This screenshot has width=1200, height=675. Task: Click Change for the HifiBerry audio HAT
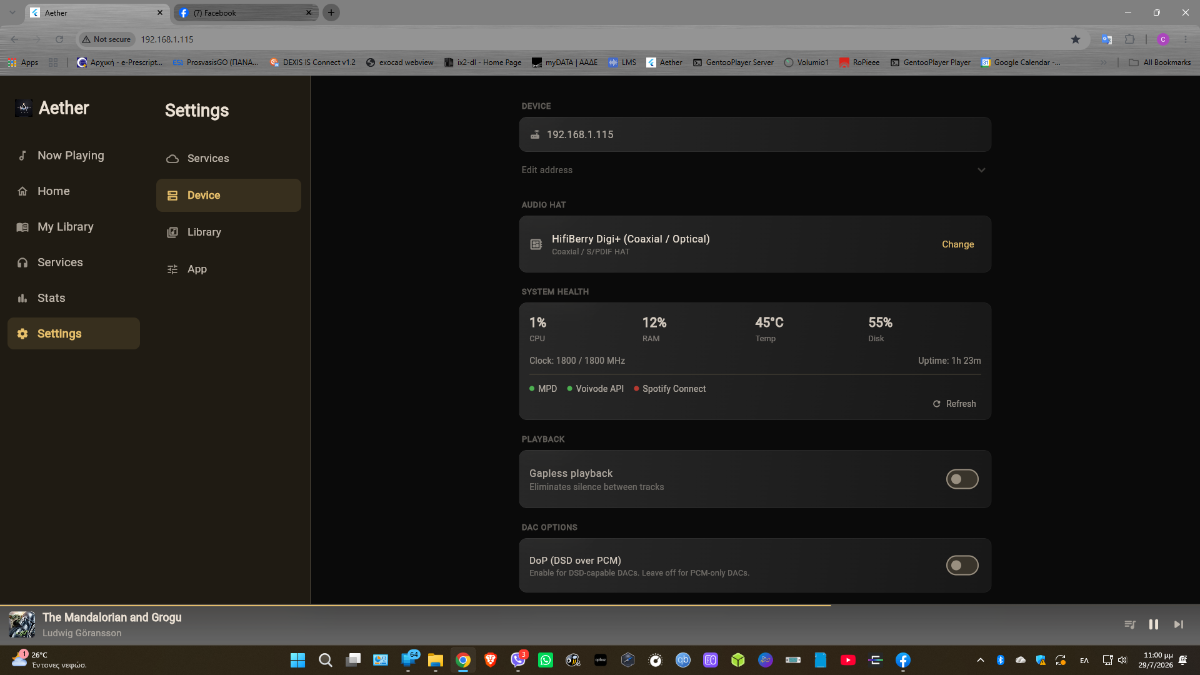(x=957, y=244)
